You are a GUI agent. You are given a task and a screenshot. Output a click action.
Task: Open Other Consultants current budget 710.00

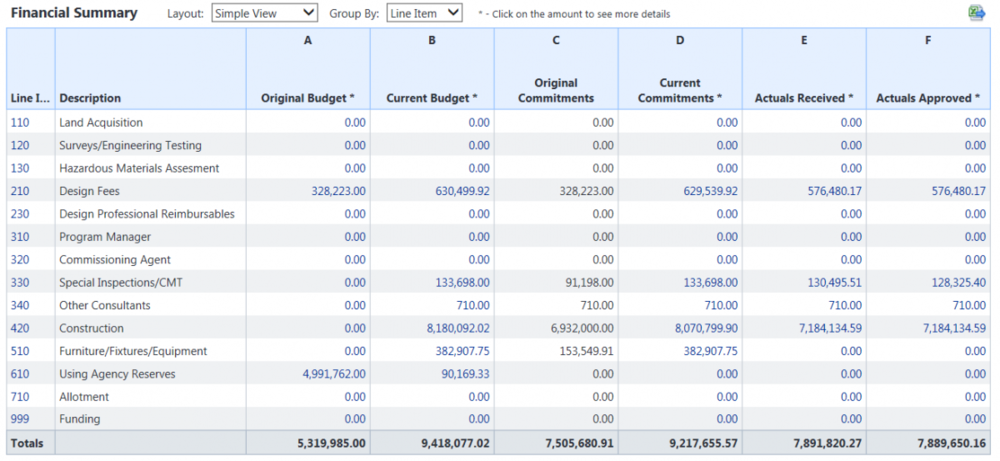pyautogui.click(x=473, y=305)
